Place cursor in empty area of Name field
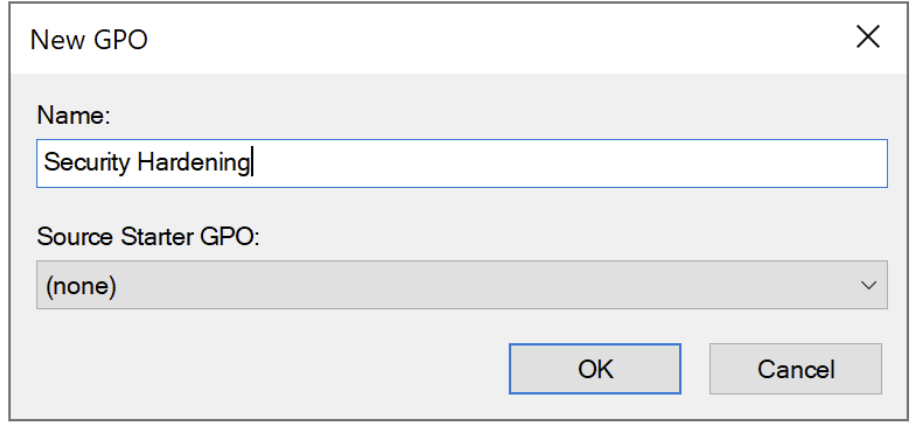Screen dimensions: 920x430 click(x=600, y=163)
